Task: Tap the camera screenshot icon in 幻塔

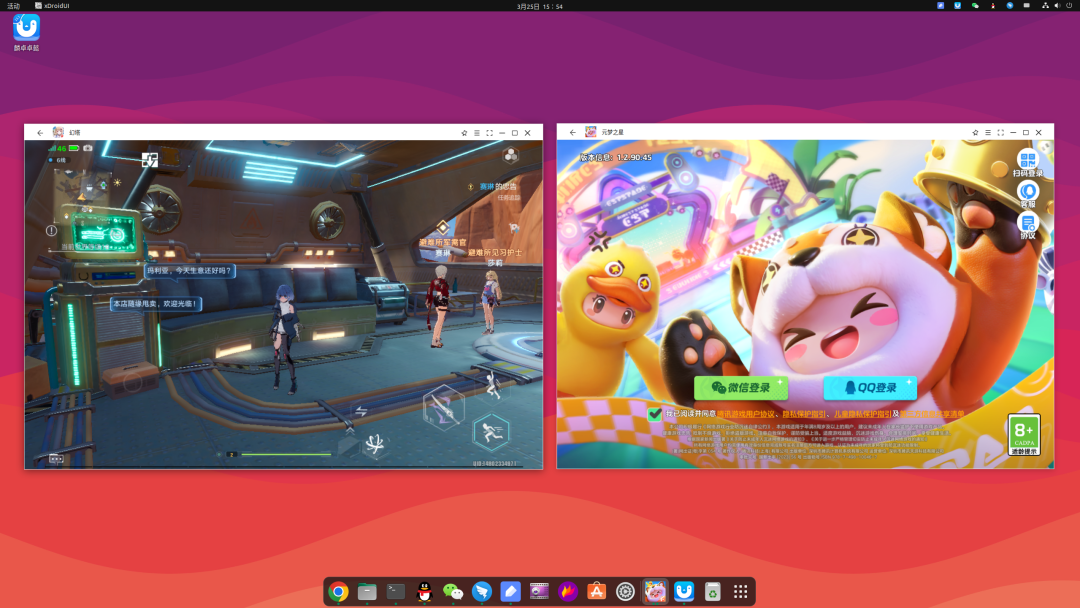Action: (x=87, y=148)
